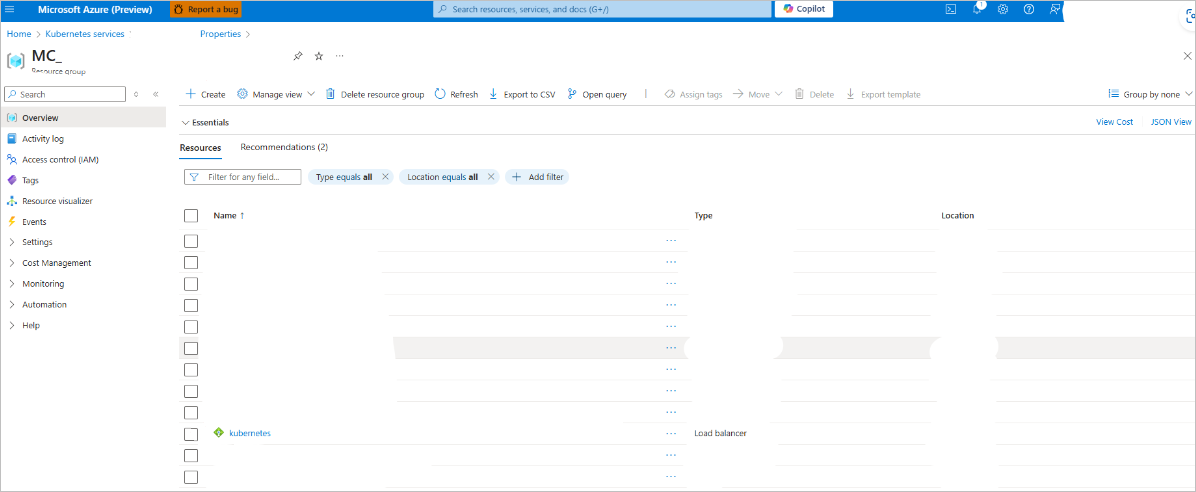Click the Refresh toolbar item

click(x=456, y=95)
